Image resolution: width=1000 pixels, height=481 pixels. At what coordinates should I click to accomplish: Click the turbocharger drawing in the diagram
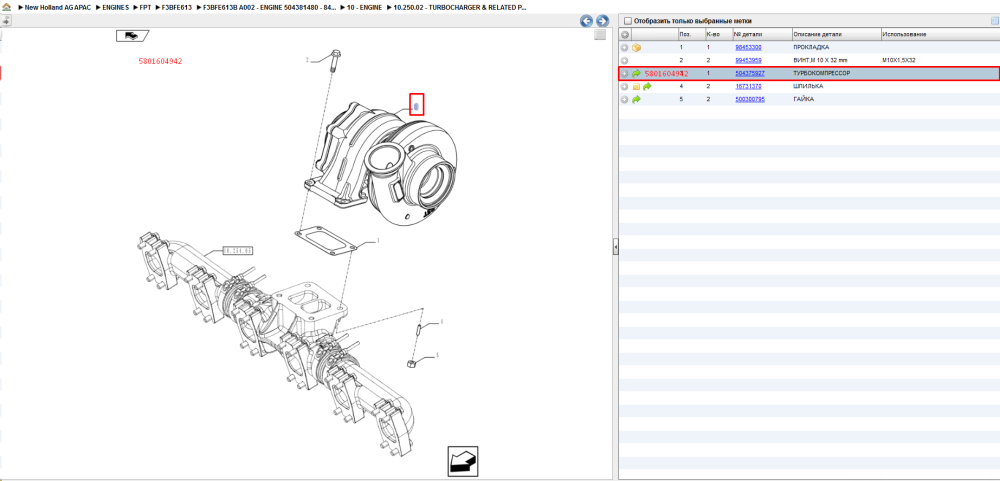[x=383, y=166]
